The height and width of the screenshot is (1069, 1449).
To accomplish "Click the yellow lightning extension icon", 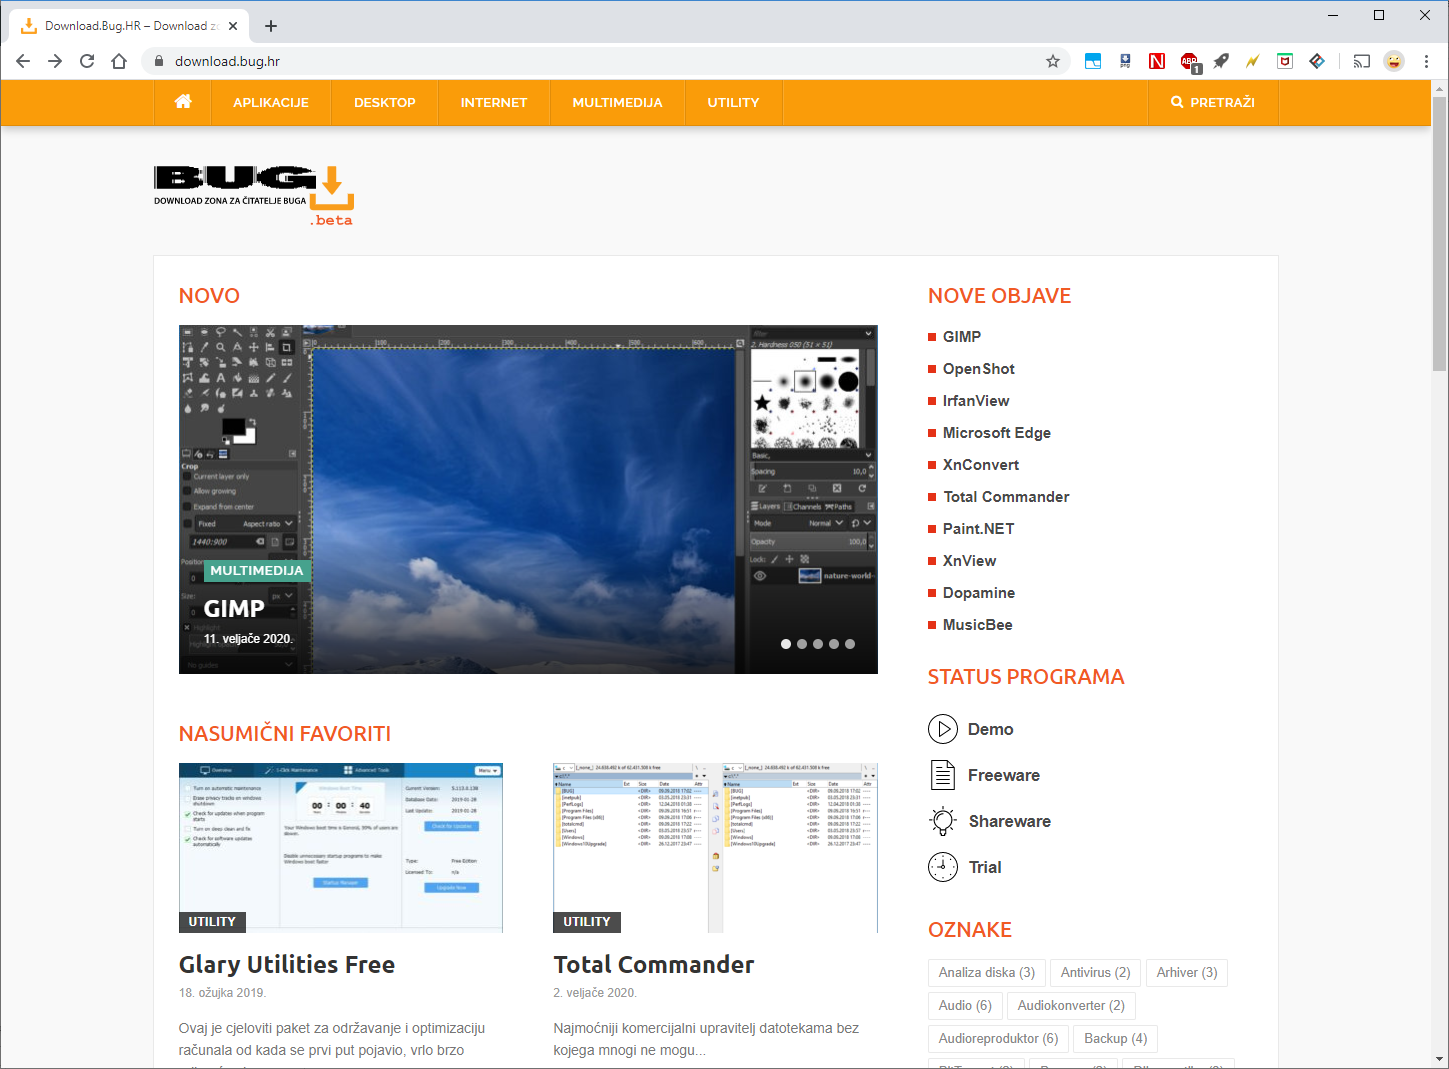I will point(1252,61).
